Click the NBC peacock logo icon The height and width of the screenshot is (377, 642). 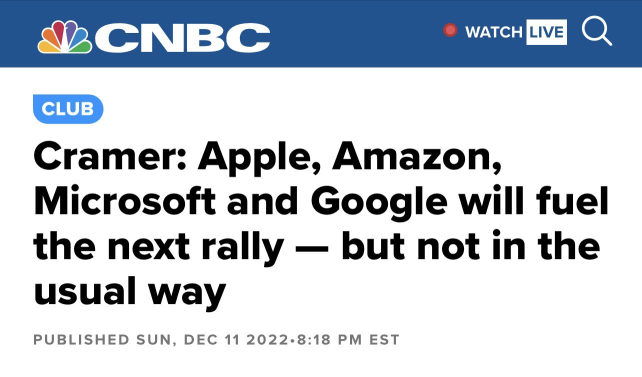point(64,37)
